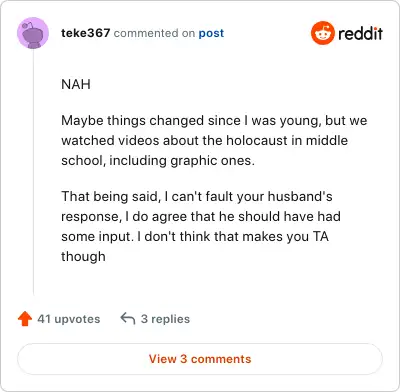Click the reply arrow icon

(x=128, y=318)
